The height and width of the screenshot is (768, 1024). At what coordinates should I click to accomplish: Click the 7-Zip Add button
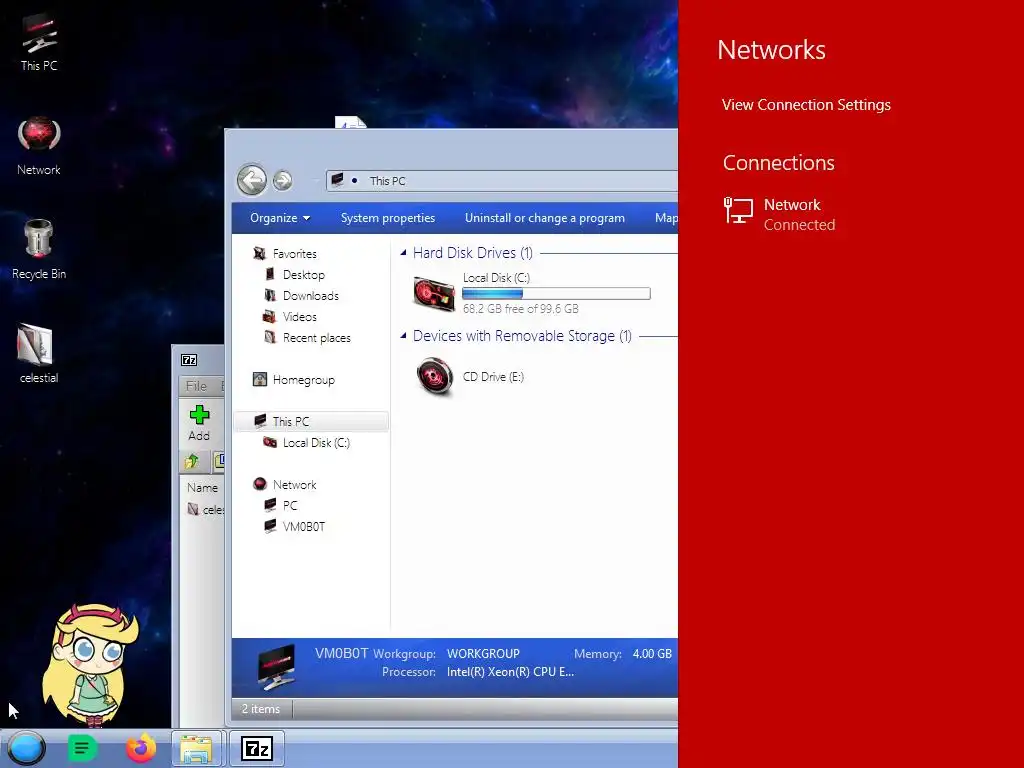pos(199,423)
